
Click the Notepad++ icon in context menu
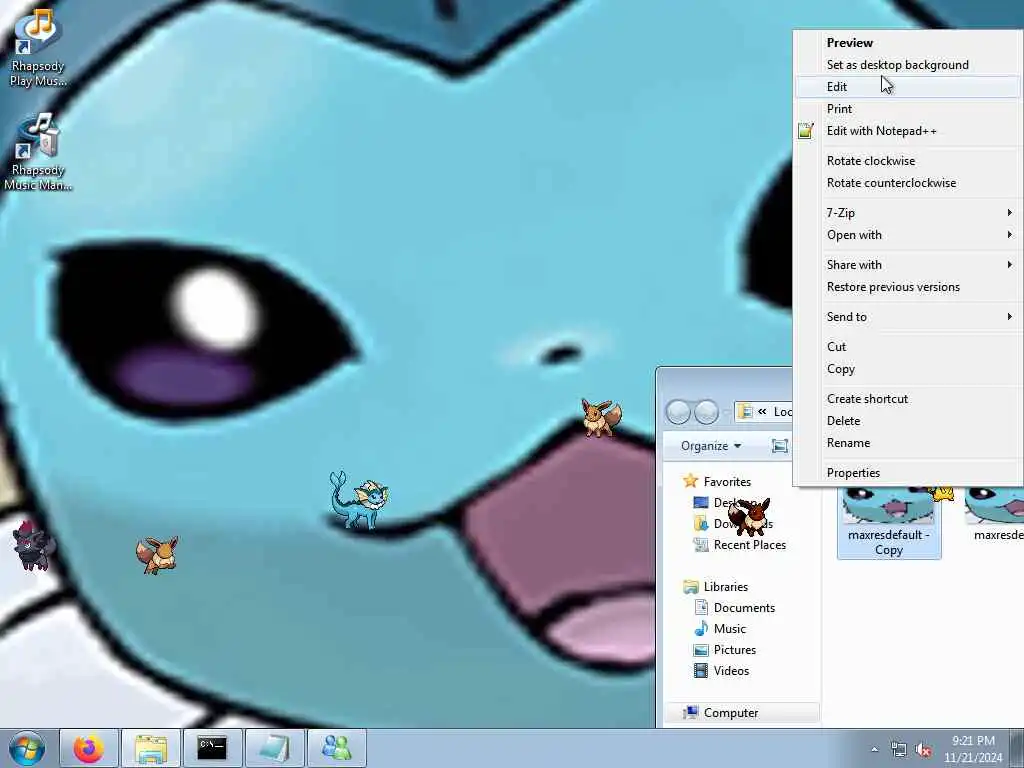click(x=806, y=131)
